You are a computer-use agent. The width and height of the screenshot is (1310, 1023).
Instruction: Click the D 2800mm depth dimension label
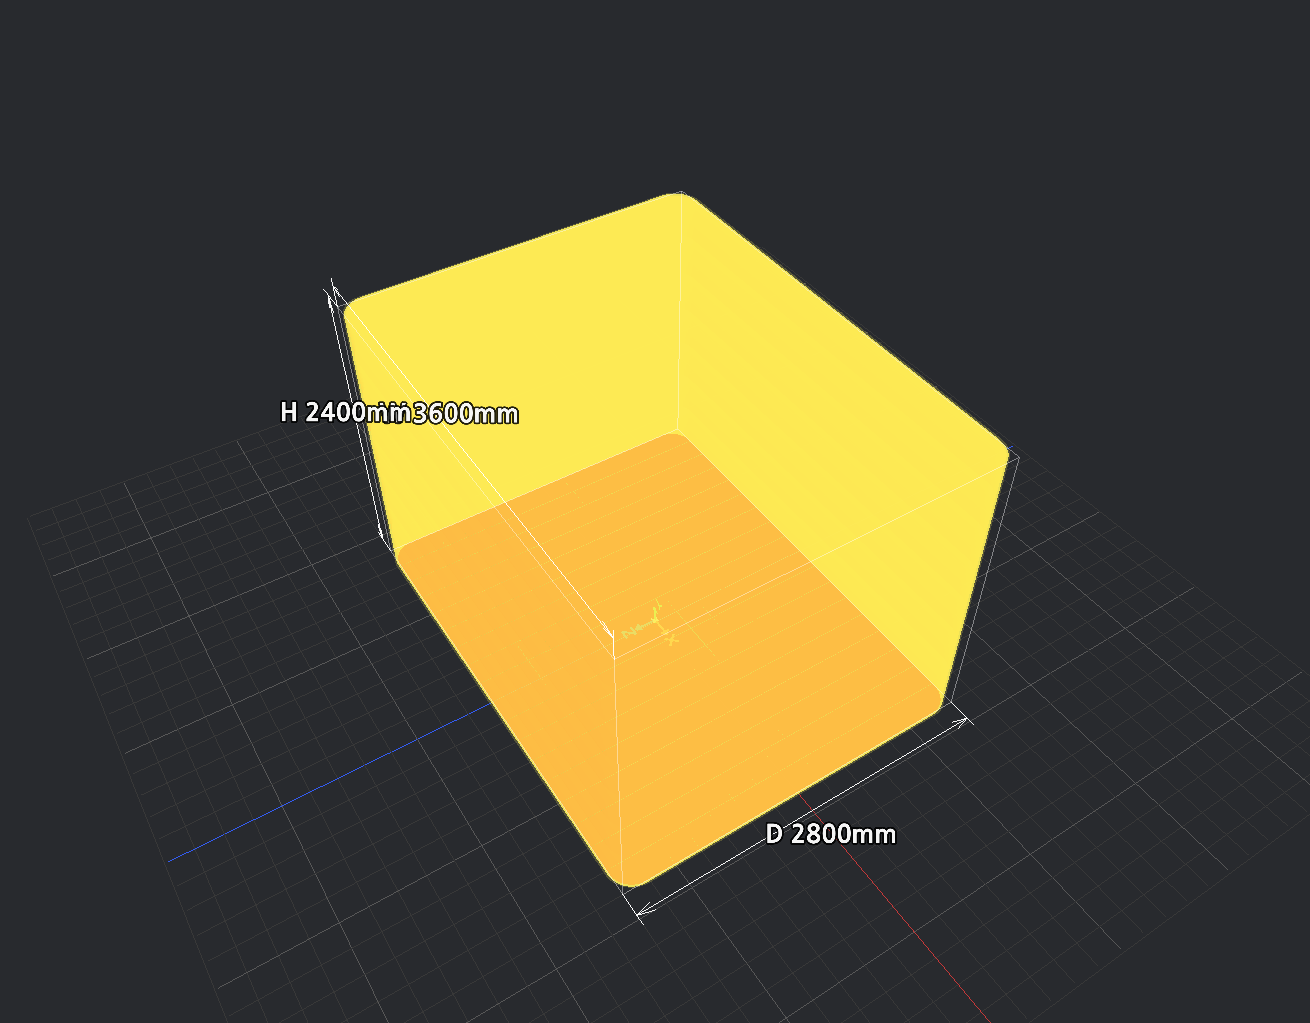831,834
